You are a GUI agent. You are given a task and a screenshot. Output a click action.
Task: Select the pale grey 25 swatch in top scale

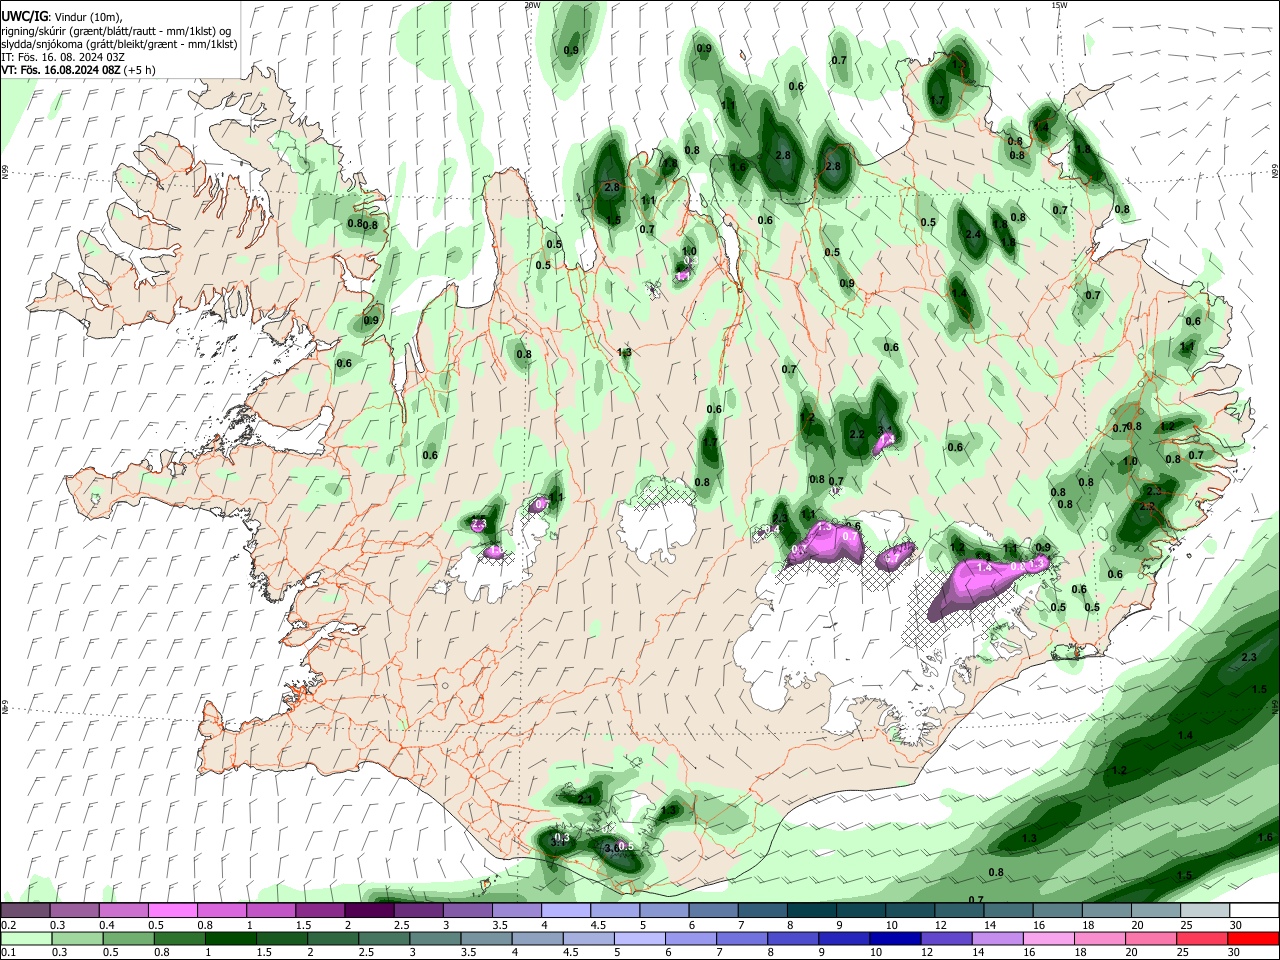[1205, 911]
